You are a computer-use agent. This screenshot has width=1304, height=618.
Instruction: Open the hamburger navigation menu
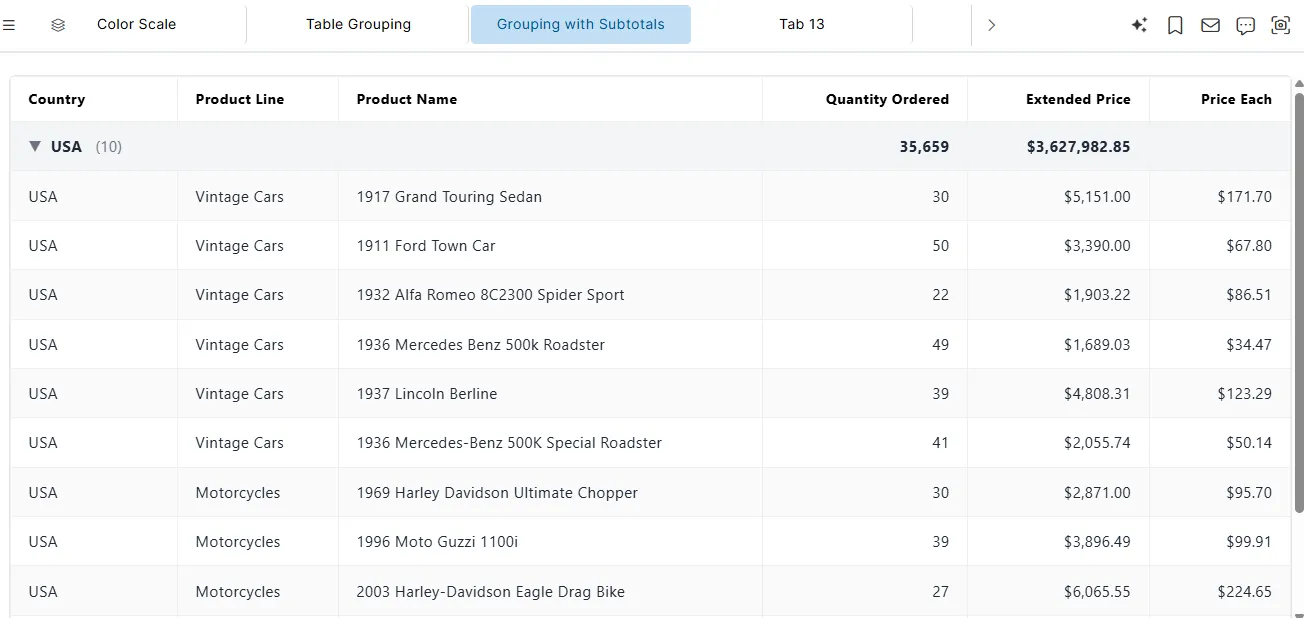[11, 25]
